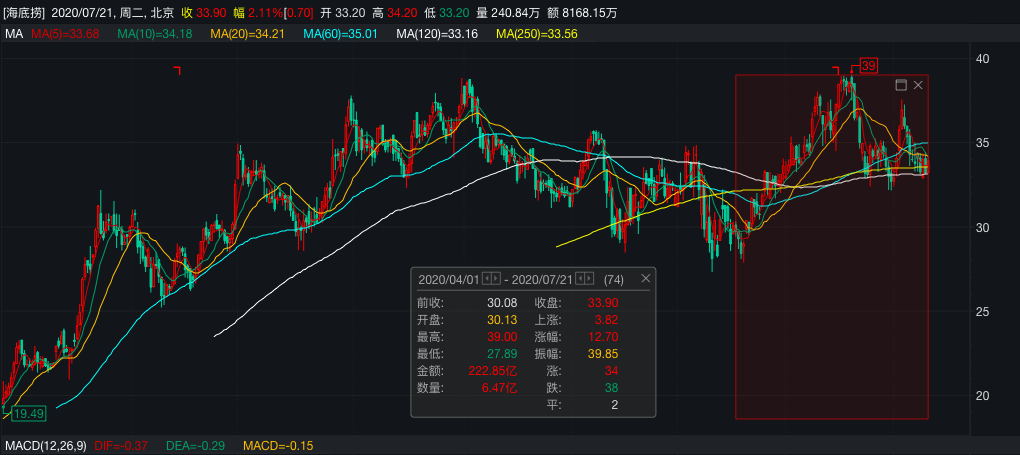Close the interval statistics popup

coord(645,279)
